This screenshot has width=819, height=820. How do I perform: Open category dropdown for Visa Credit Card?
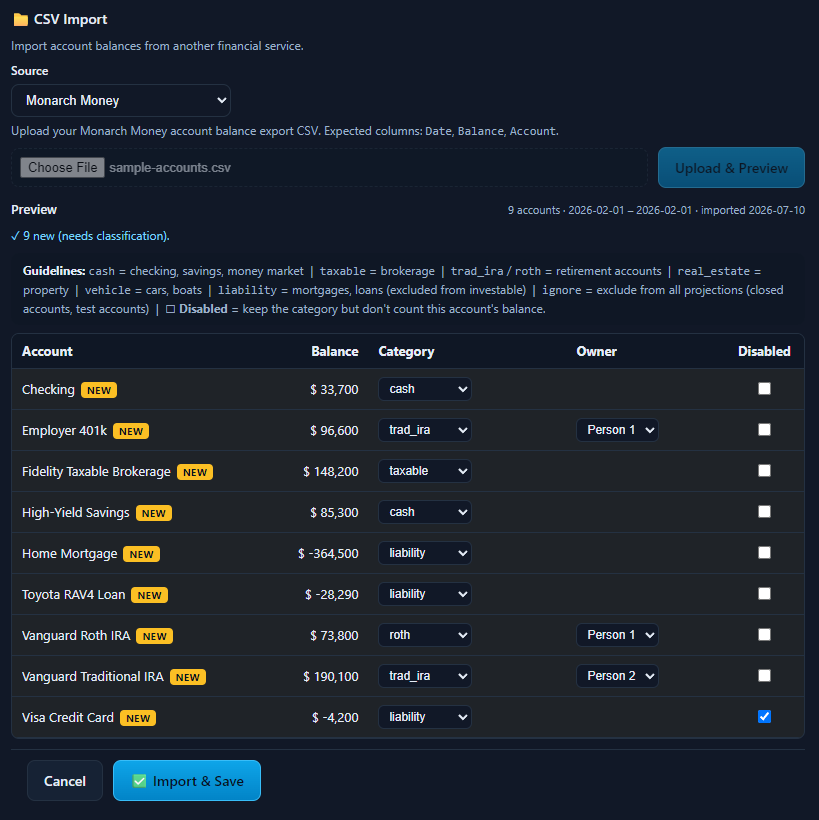tap(425, 717)
